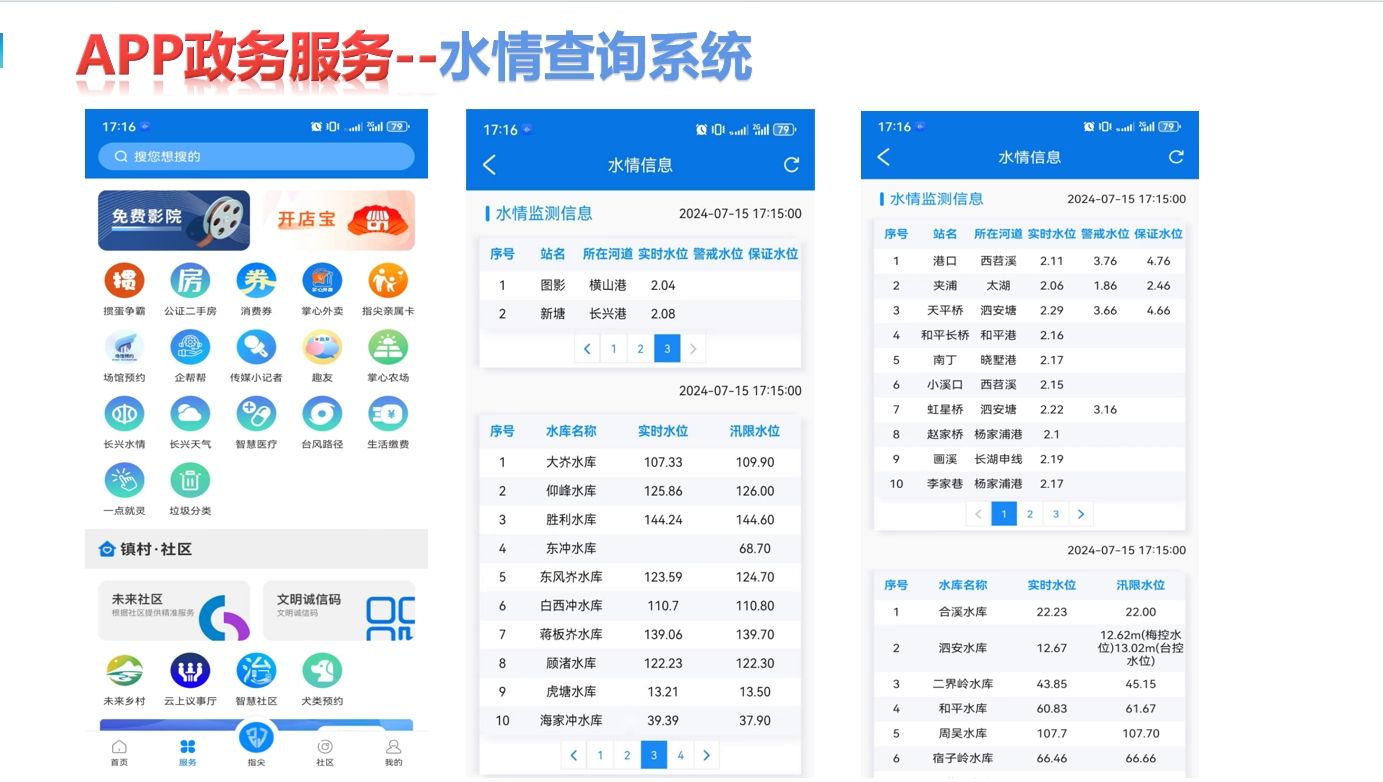Click the refresh icon in the middle phone header

(x=791, y=165)
